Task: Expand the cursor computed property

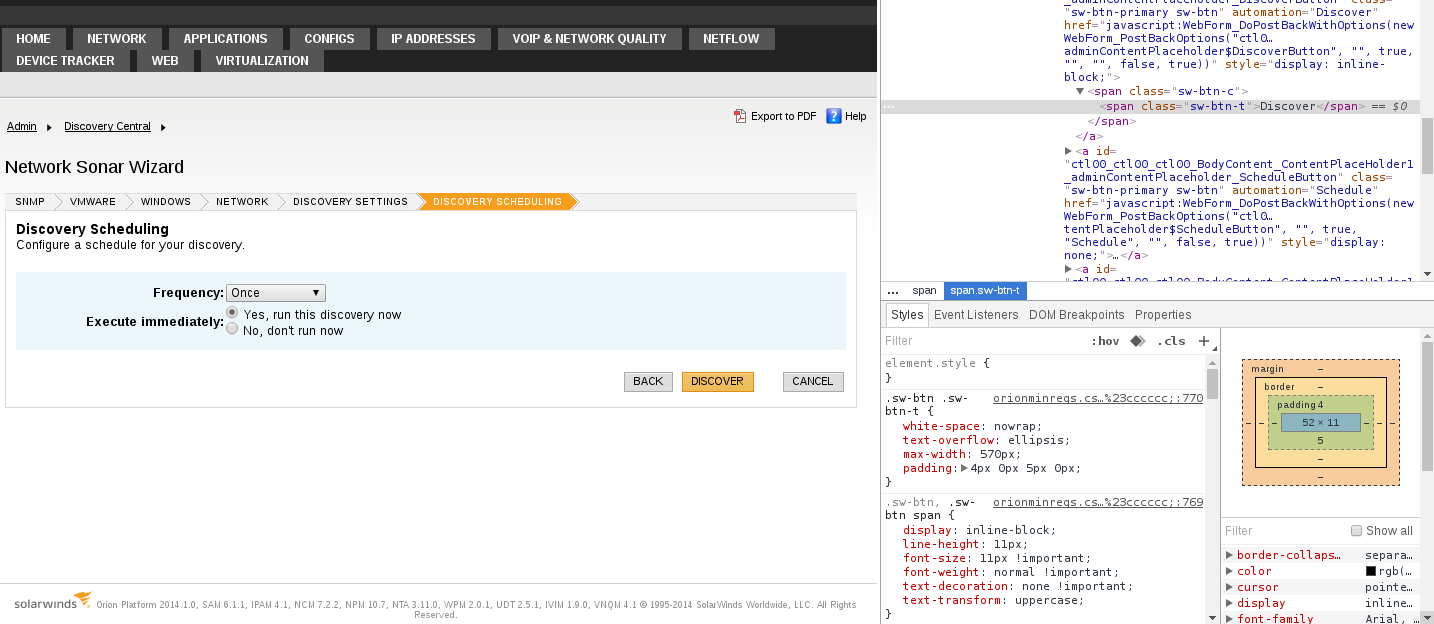Action: click(1229, 587)
